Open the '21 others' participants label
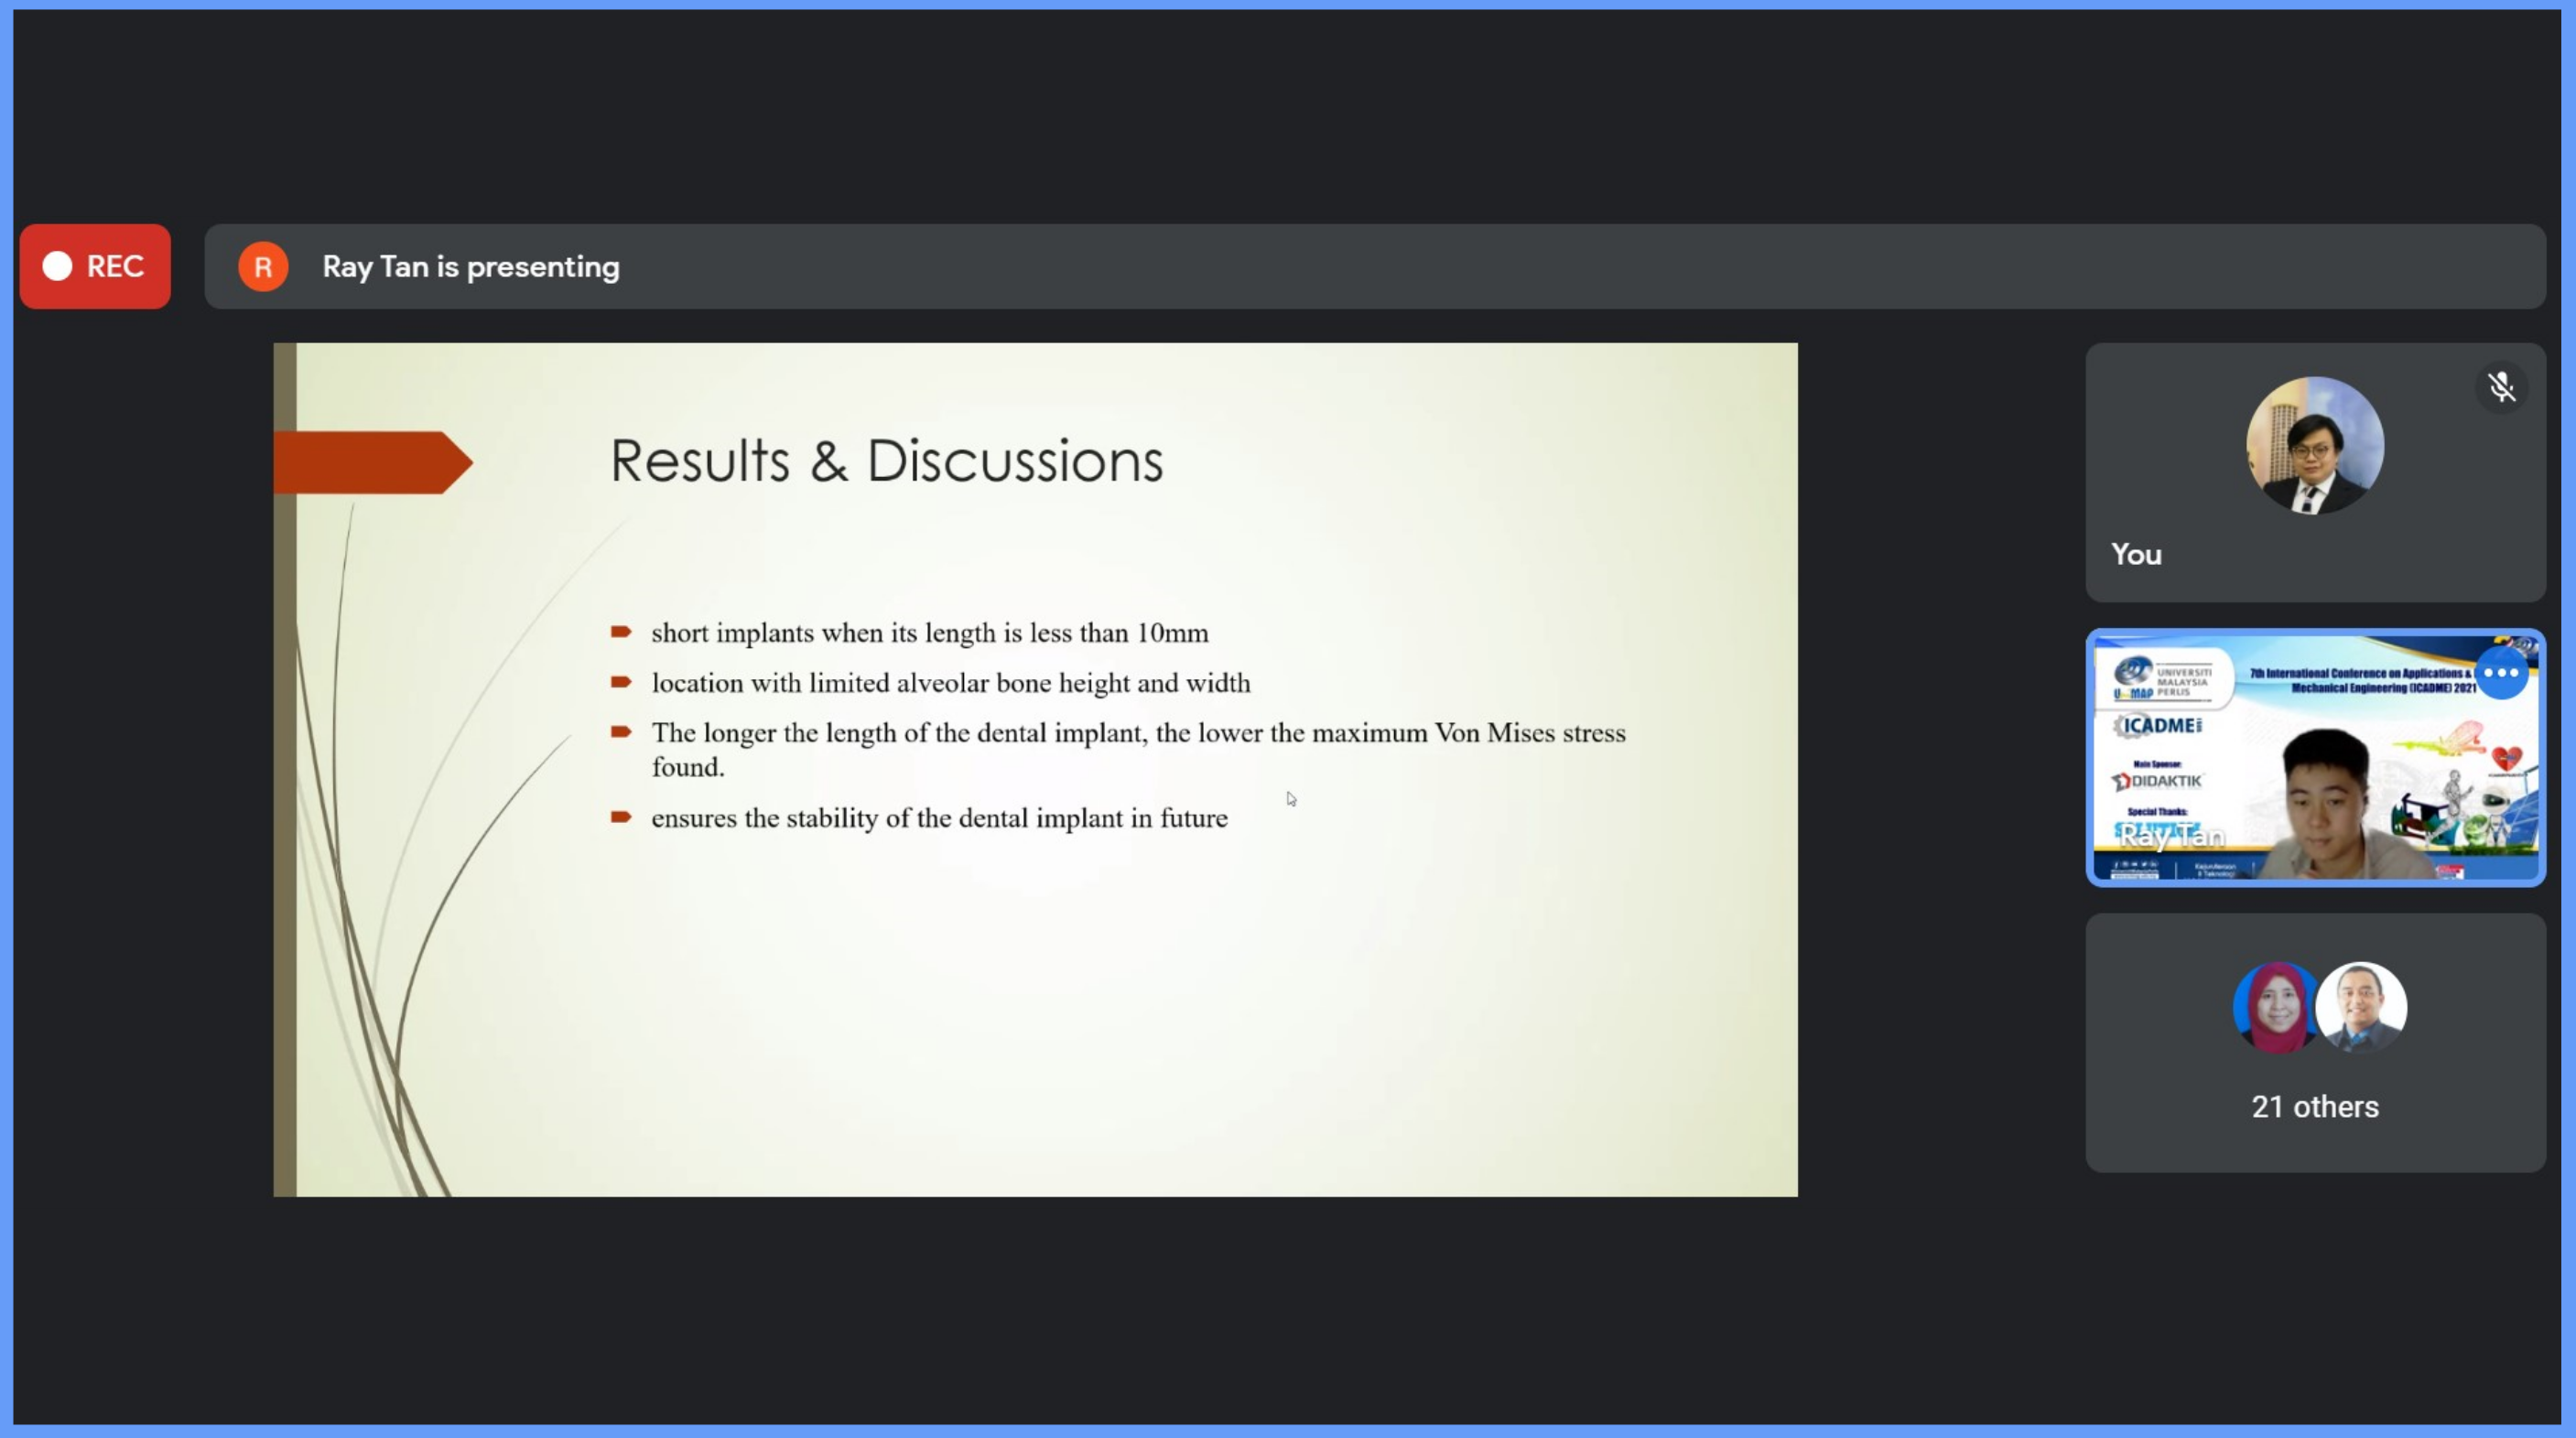This screenshot has height=1438, width=2576. [x=2314, y=1106]
